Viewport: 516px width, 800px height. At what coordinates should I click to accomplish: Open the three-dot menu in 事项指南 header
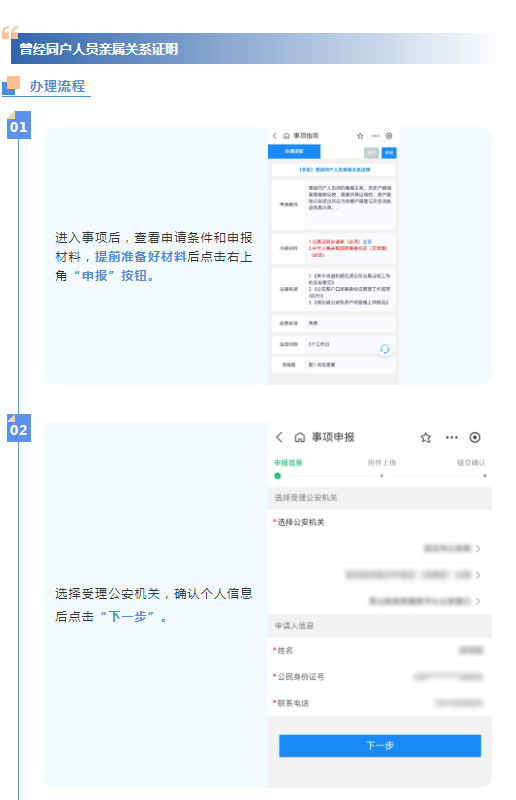click(376, 136)
